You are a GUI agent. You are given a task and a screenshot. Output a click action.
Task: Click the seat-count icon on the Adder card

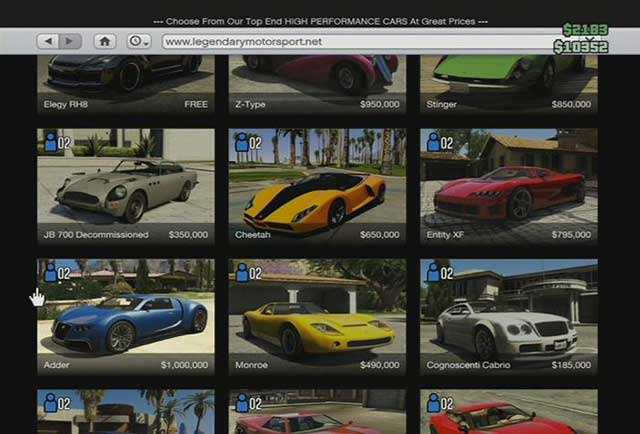57,273
